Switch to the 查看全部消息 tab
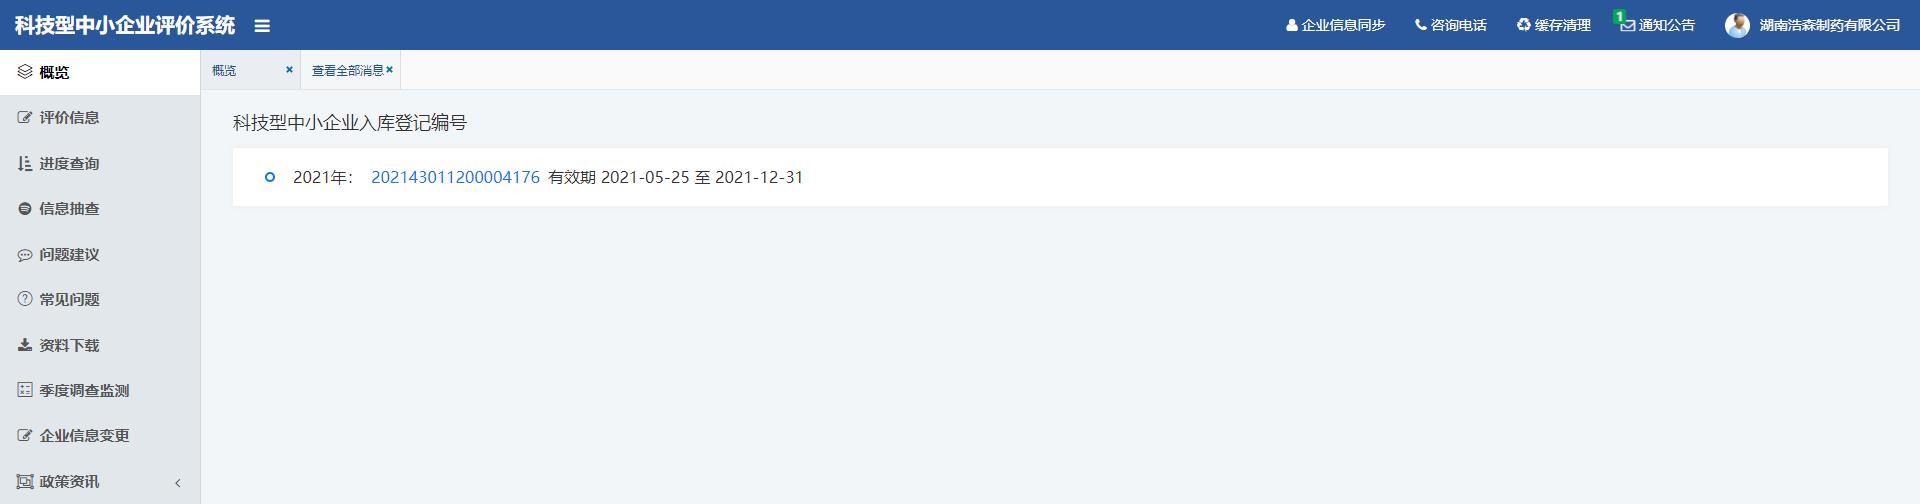Viewport: 1920px width, 504px height. 348,71
